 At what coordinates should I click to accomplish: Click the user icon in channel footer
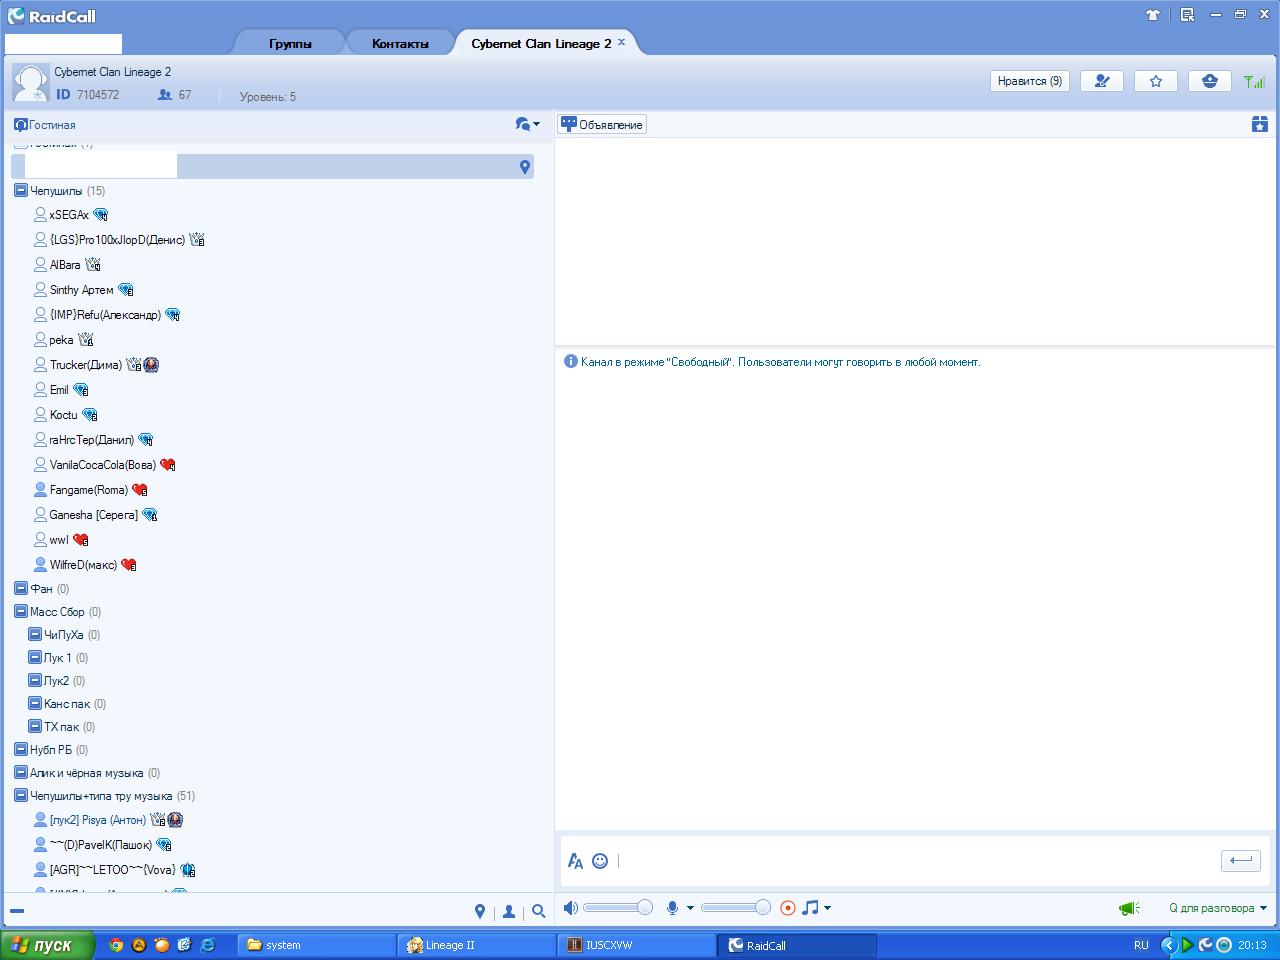click(x=509, y=911)
